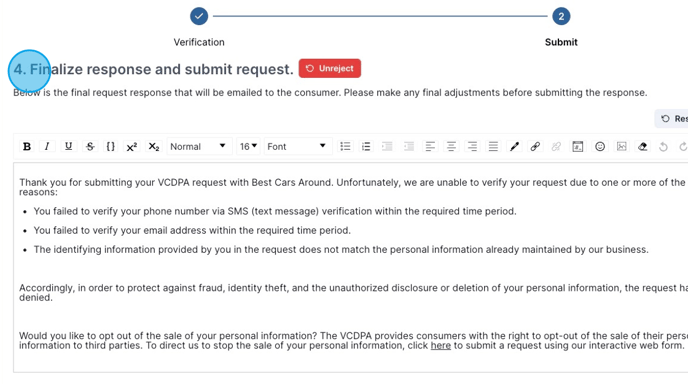Open the text color picker
Screen dimensions: 688x384
(x=514, y=146)
